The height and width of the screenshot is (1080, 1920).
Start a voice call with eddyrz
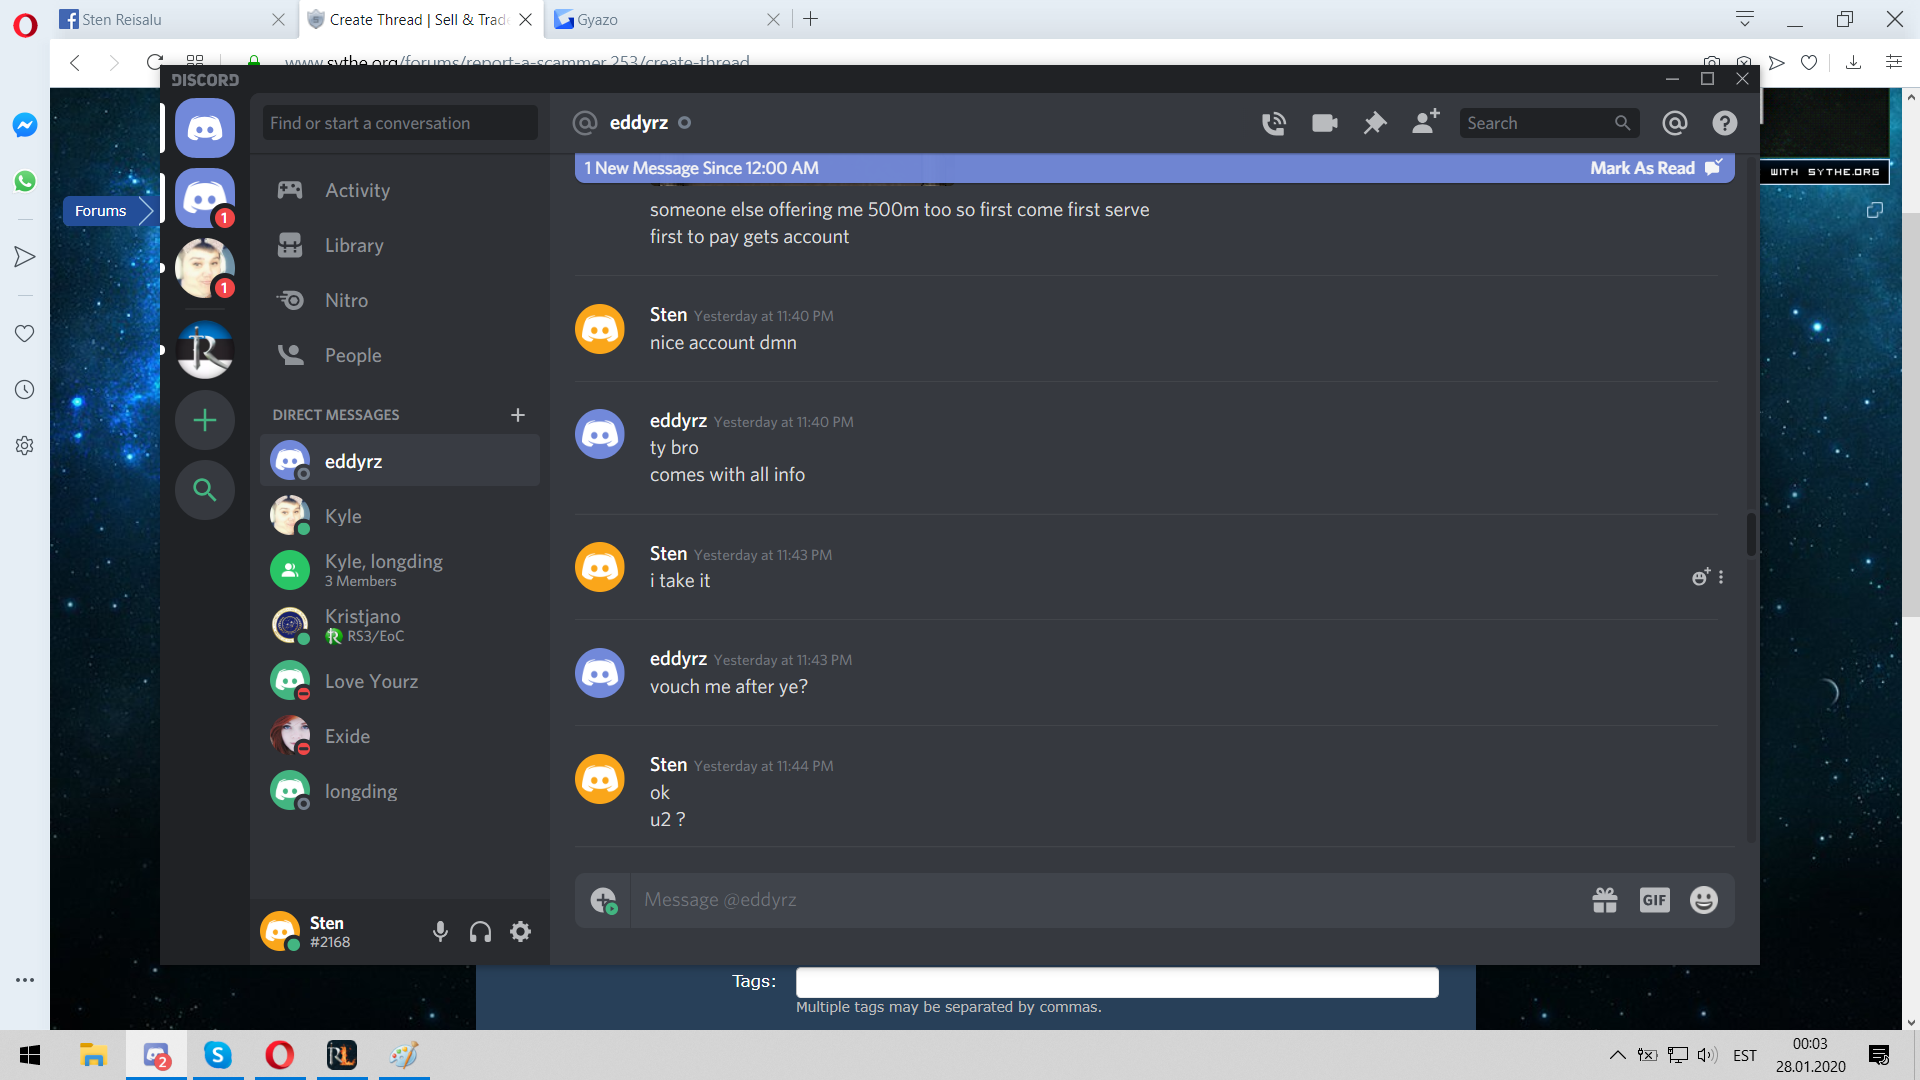point(1273,123)
